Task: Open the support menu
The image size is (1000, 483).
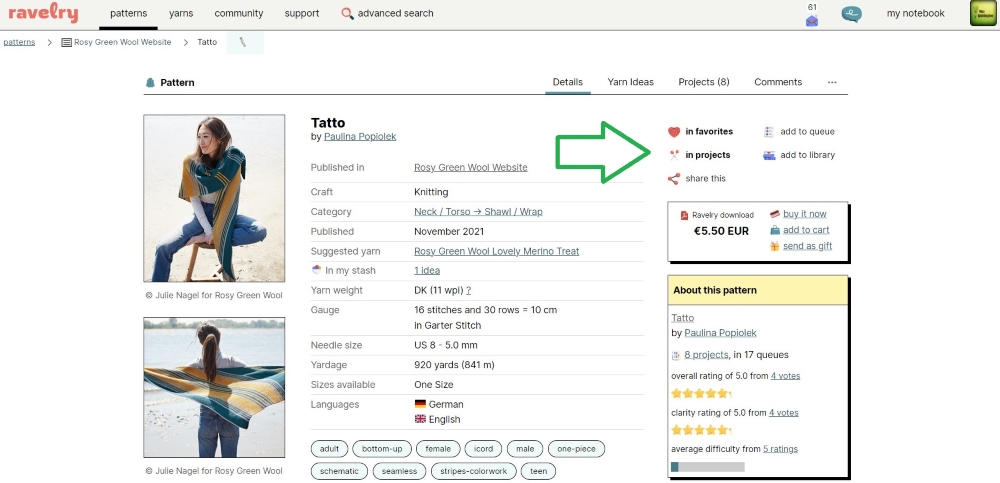Action: (302, 13)
